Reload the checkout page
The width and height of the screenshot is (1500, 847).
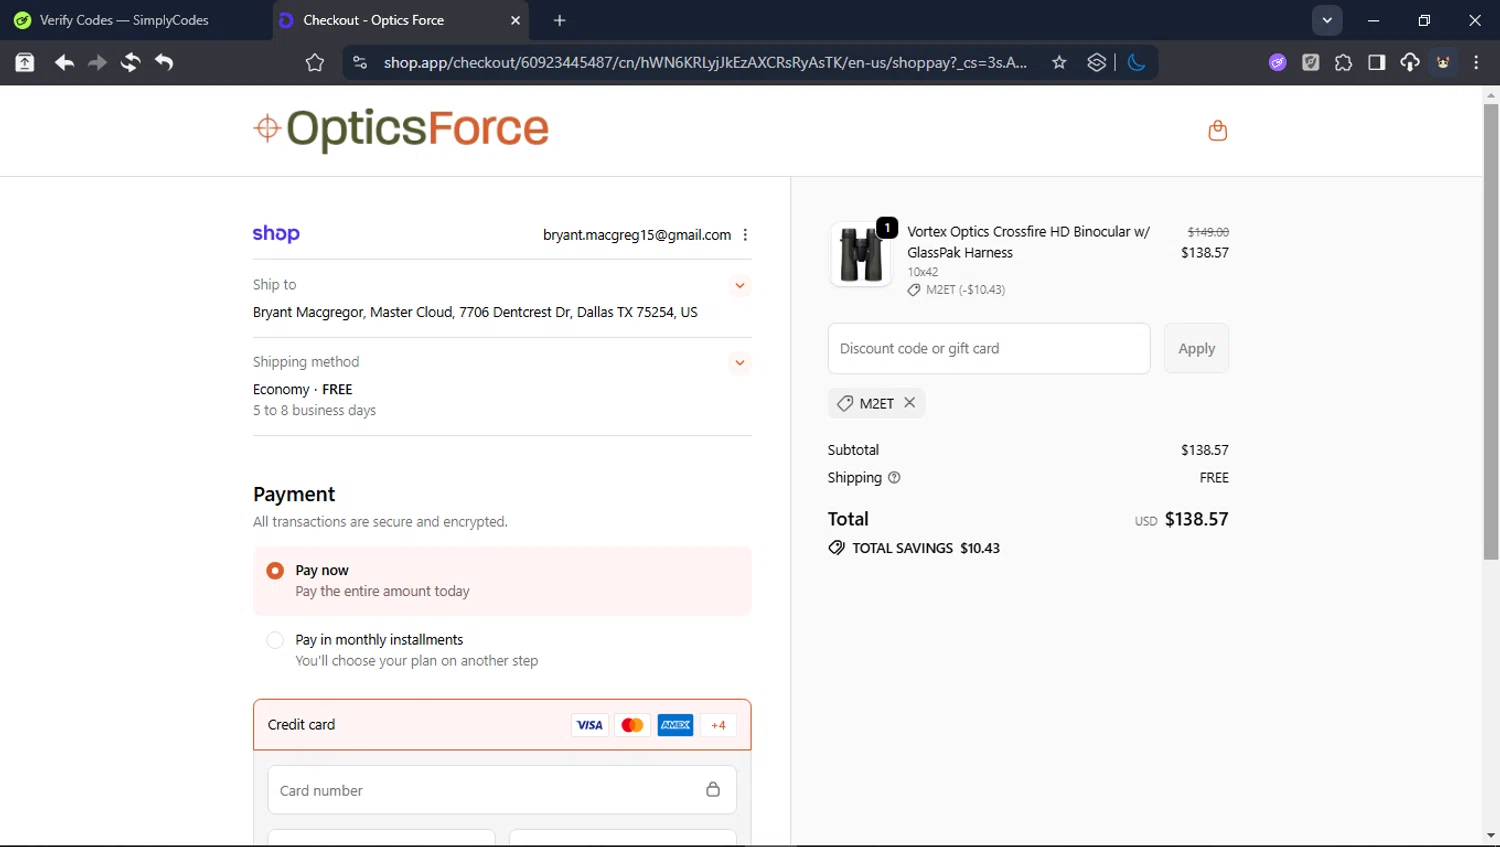point(130,62)
